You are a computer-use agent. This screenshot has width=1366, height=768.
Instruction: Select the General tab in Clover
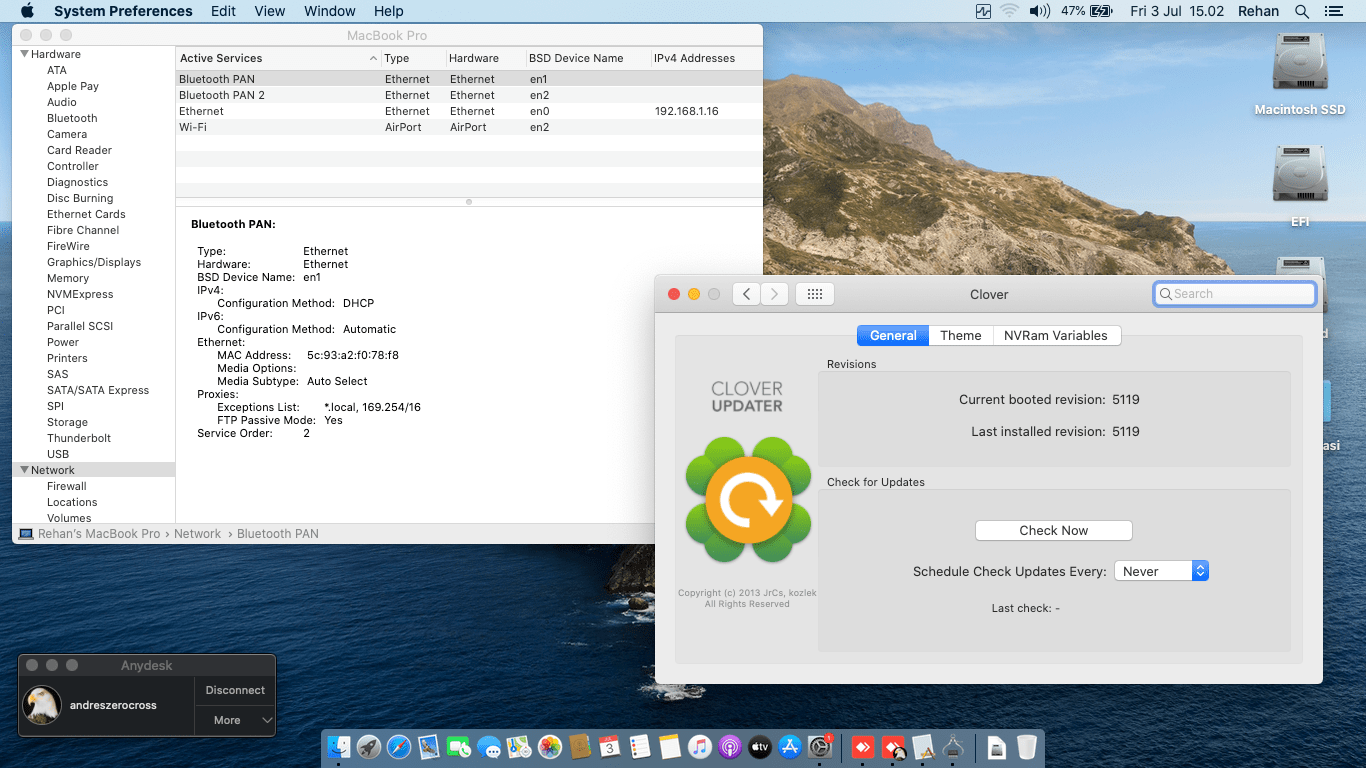(893, 336)
